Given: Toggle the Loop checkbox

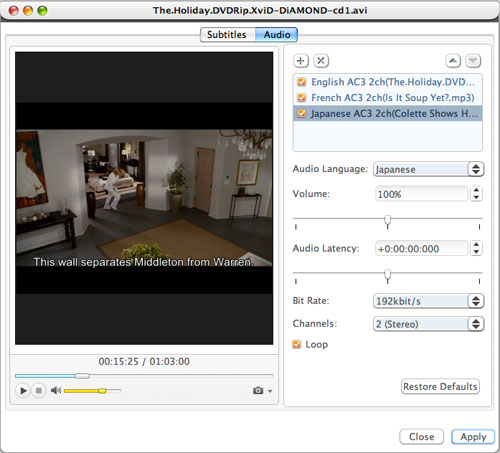Looking at the screenshot, I should tap(297, 344).
